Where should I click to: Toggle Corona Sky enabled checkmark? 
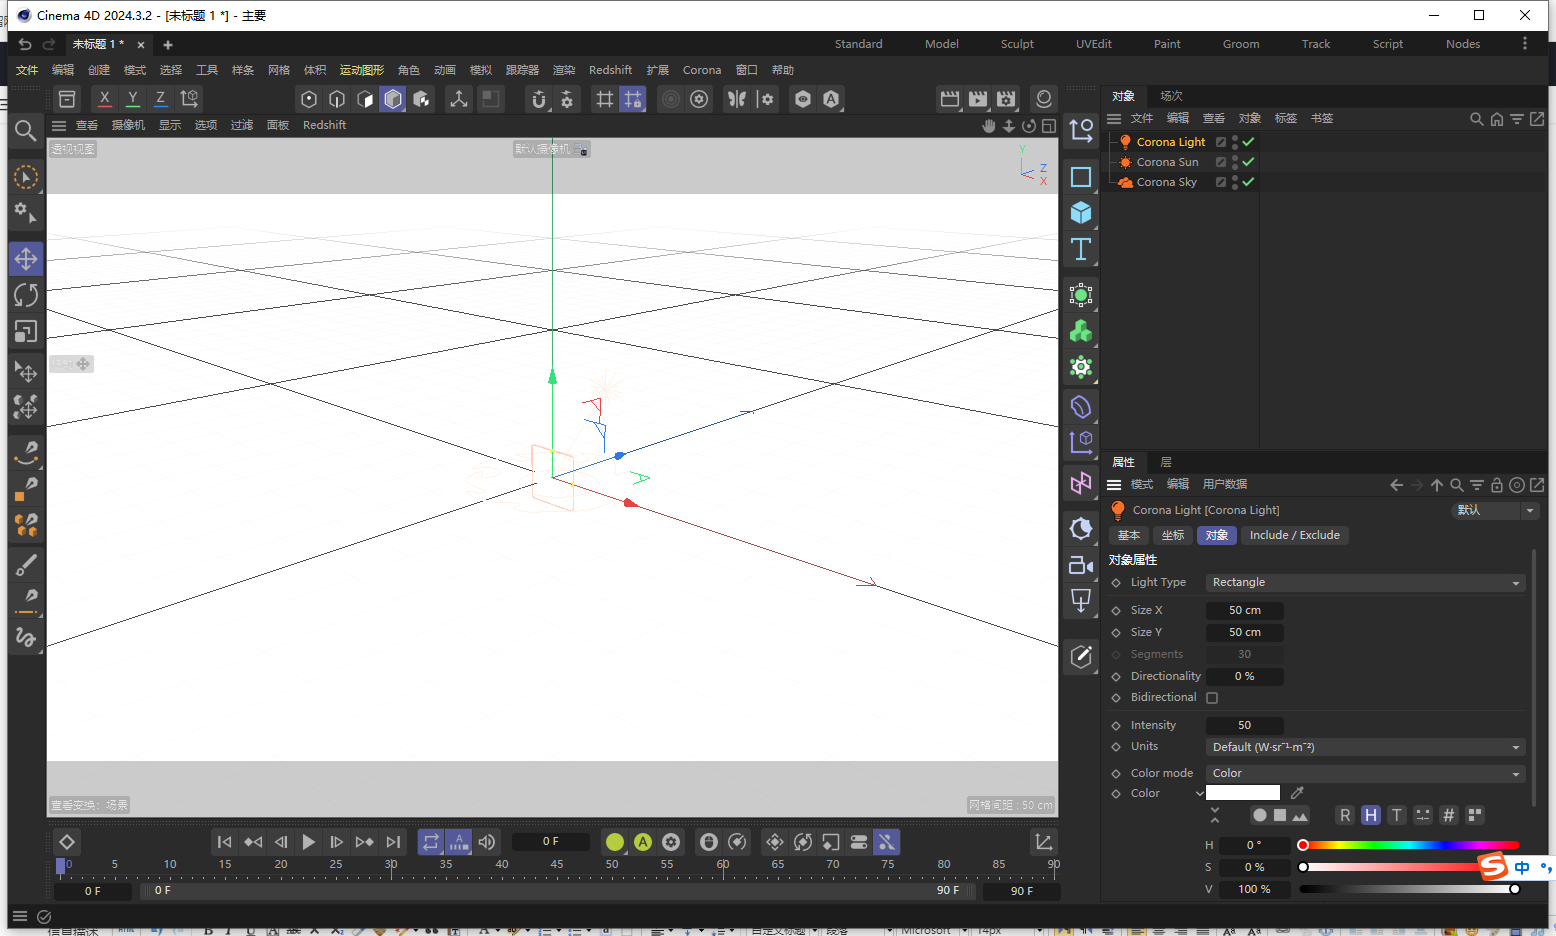(x=1248, y=182)
